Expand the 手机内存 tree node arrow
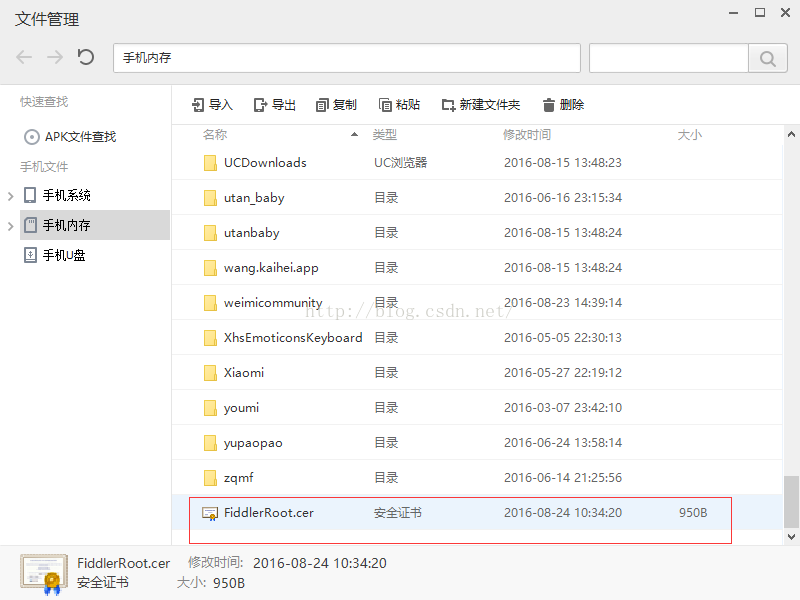Screen dimensions: 800x600 (11, 226)
